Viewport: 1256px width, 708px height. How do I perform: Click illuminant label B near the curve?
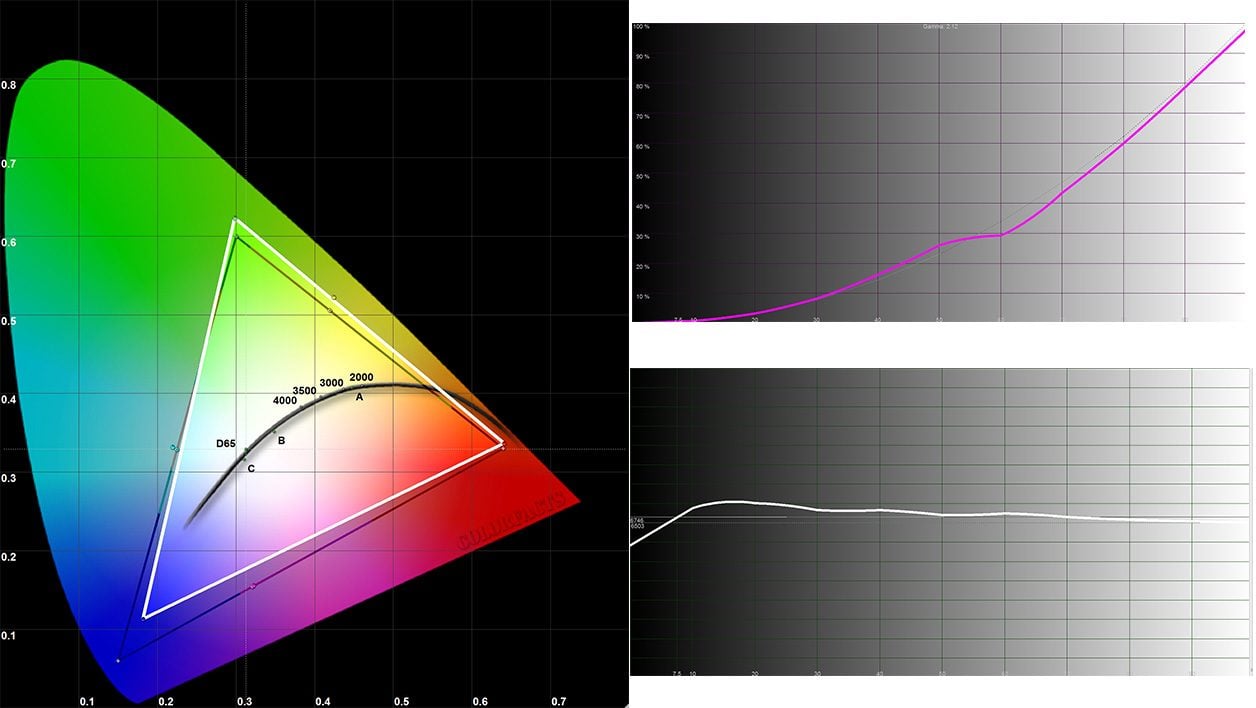[x=282, y=441]
